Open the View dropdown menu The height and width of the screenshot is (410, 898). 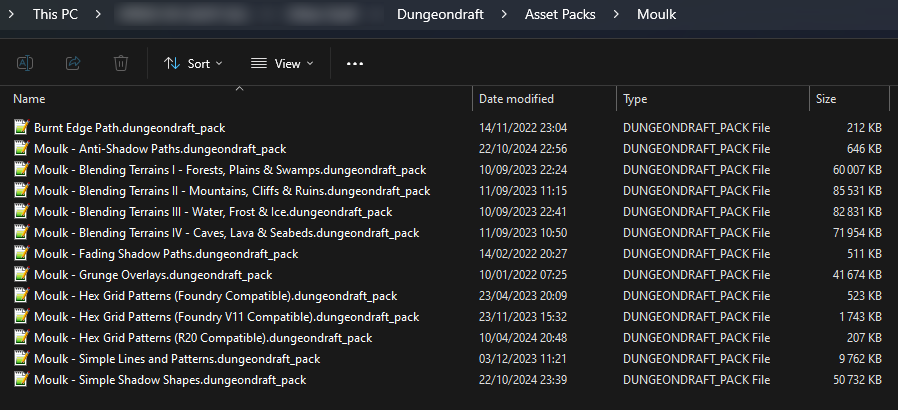281,63
